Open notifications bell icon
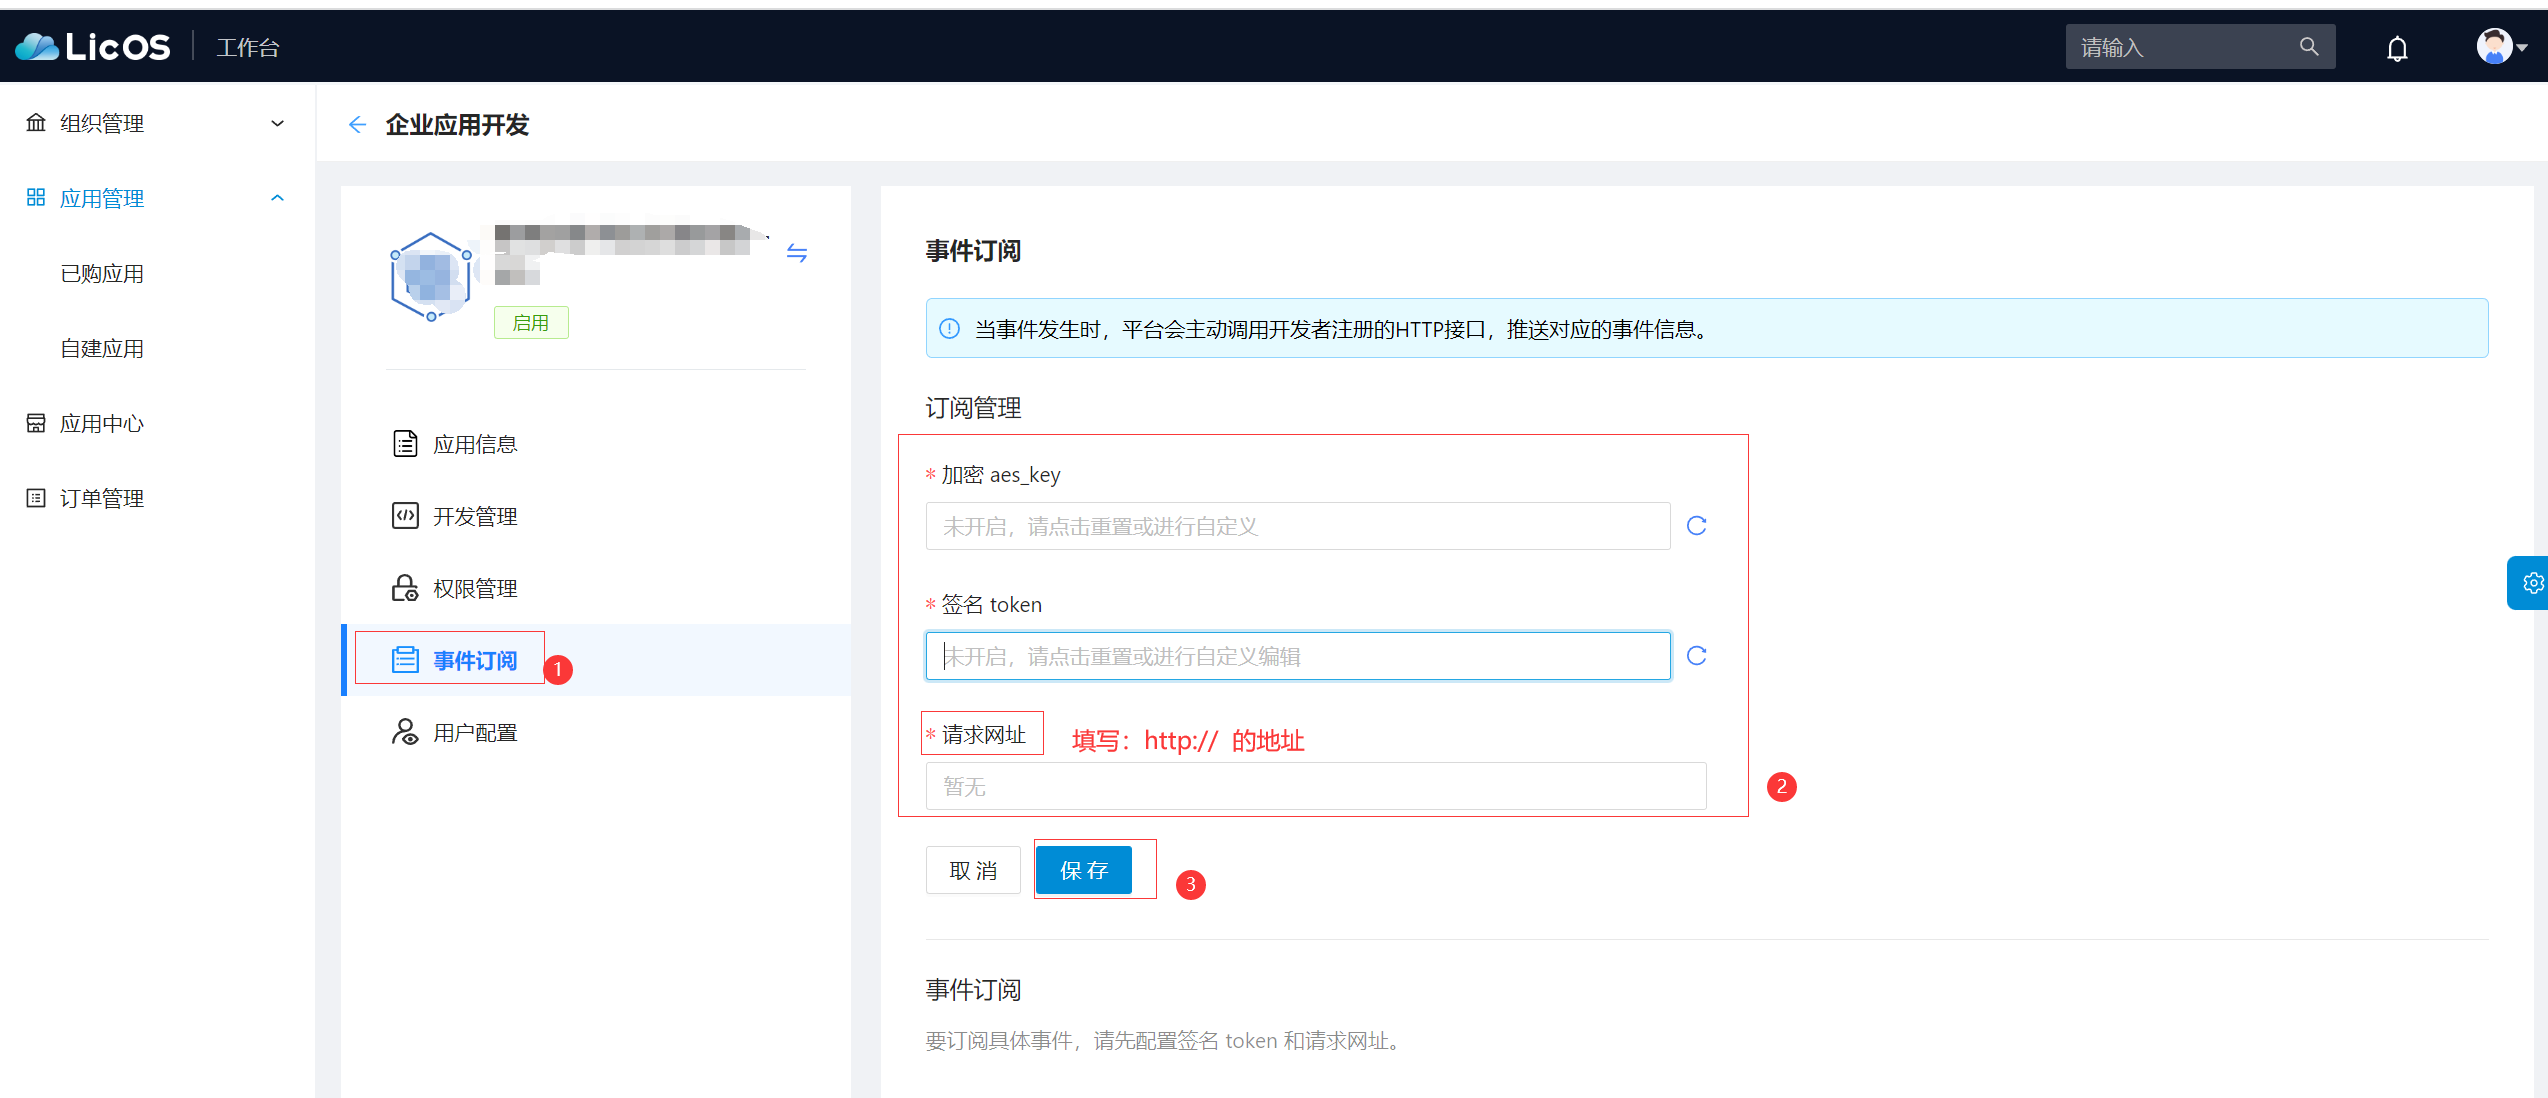 tap(2397, 48)
